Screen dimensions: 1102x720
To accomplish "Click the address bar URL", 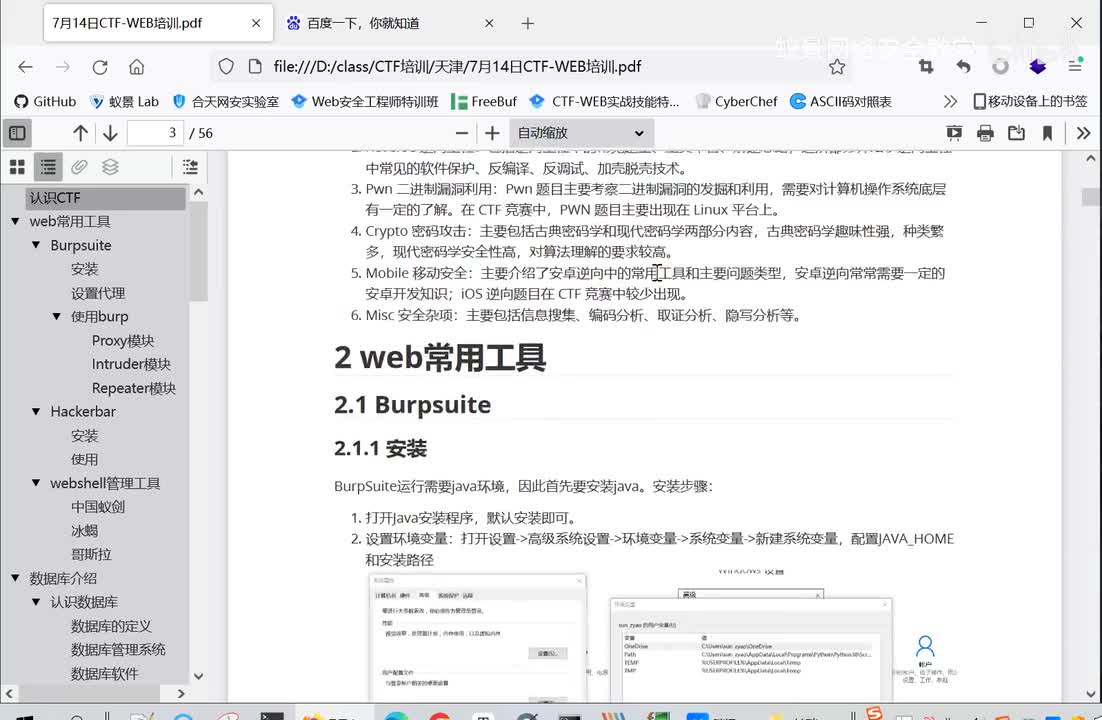I will pyautogui.click(x=457, y=67).
